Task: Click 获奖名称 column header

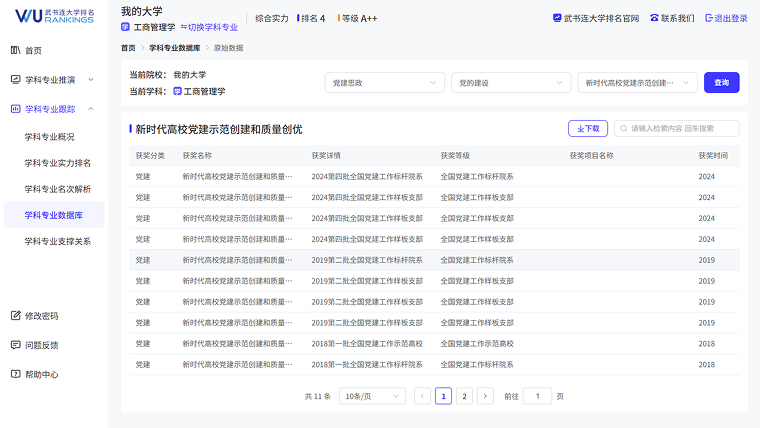Action: [197, 156]
